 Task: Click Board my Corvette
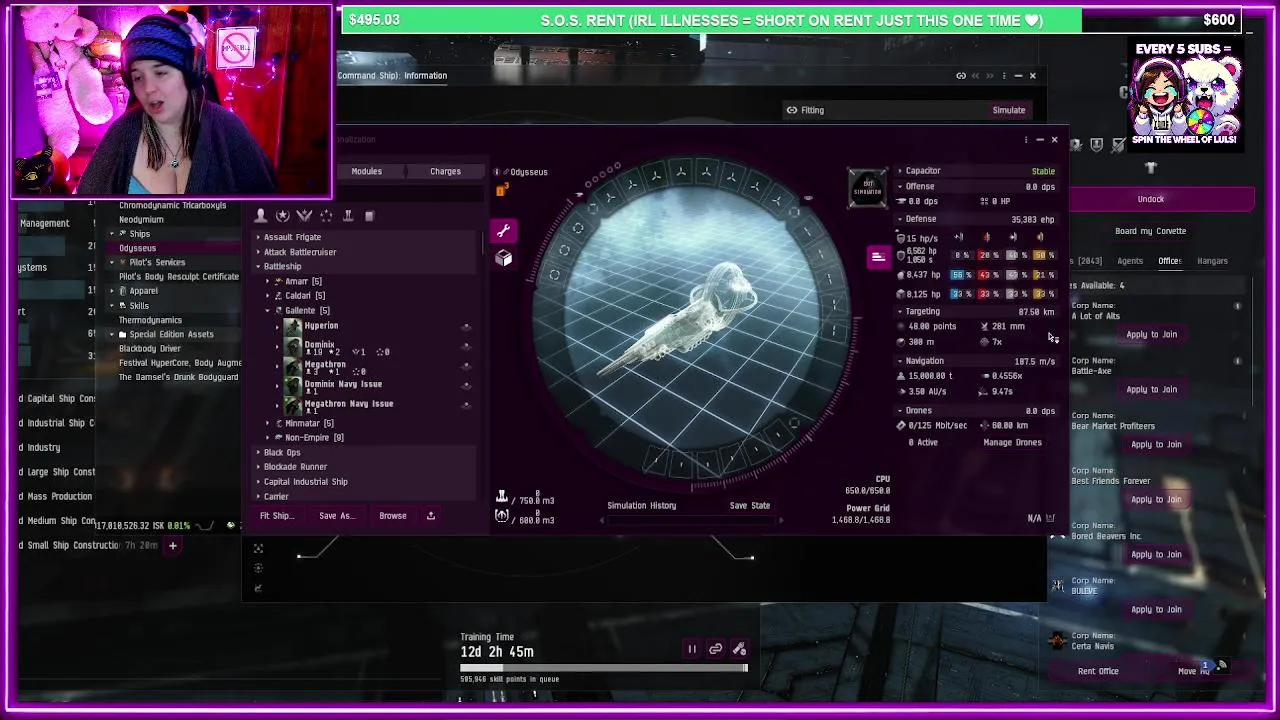coord(1150,231)
